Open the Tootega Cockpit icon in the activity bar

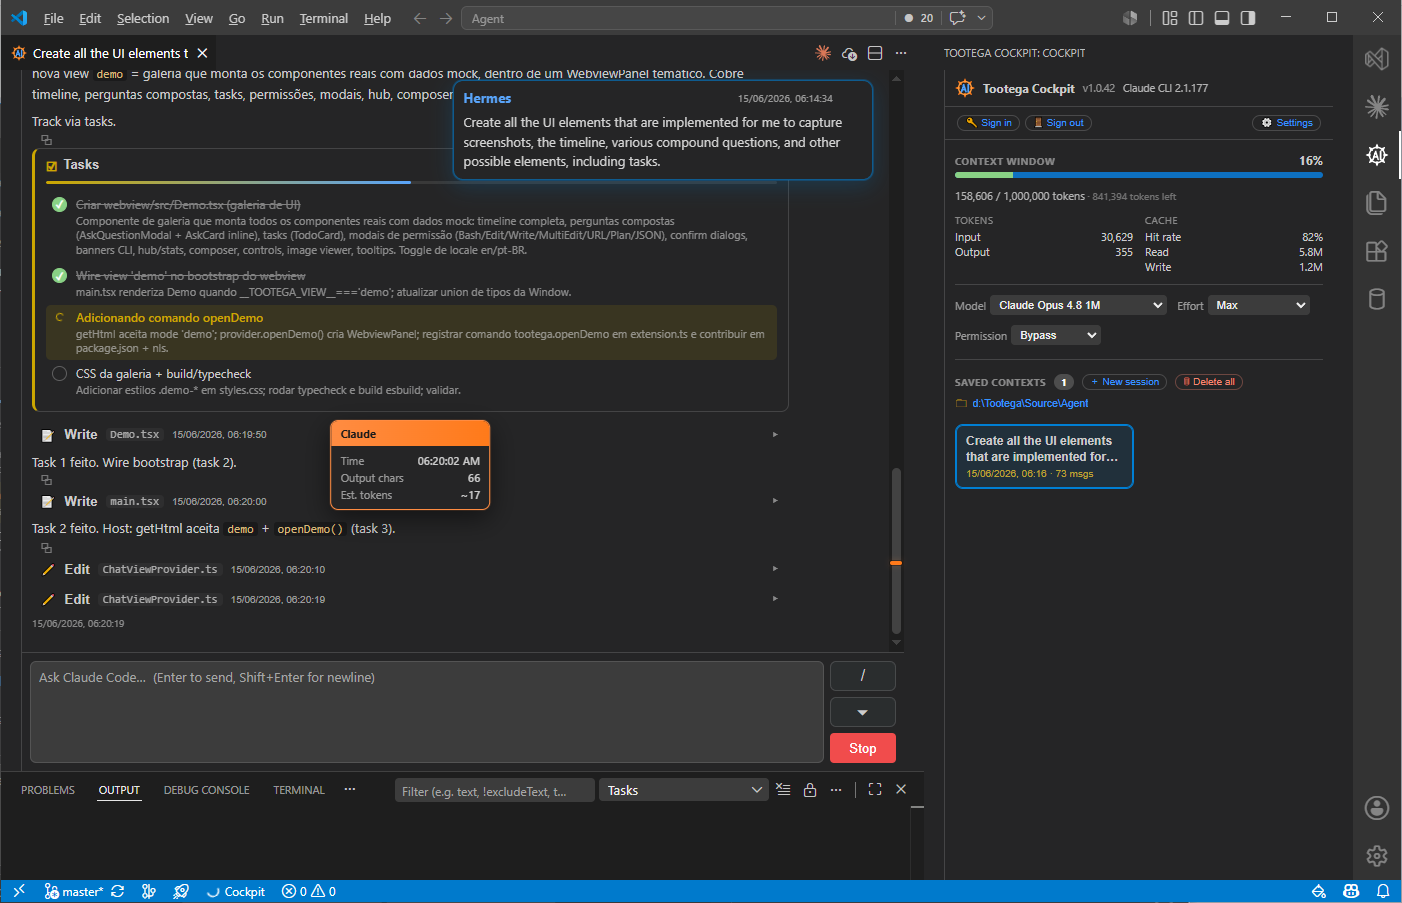[x=1377, y=154]
